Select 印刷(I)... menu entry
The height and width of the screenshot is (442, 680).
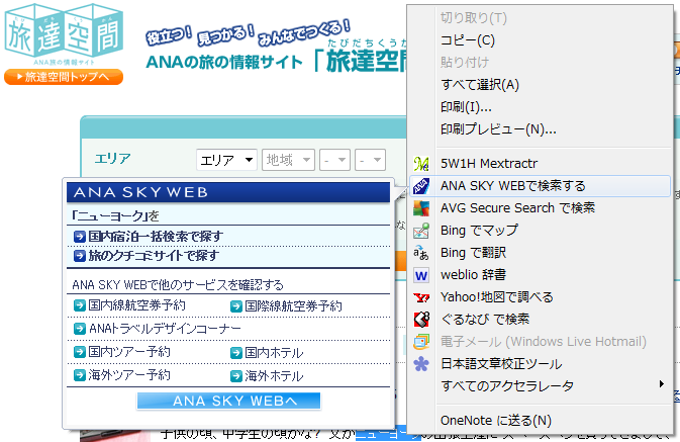540,107
